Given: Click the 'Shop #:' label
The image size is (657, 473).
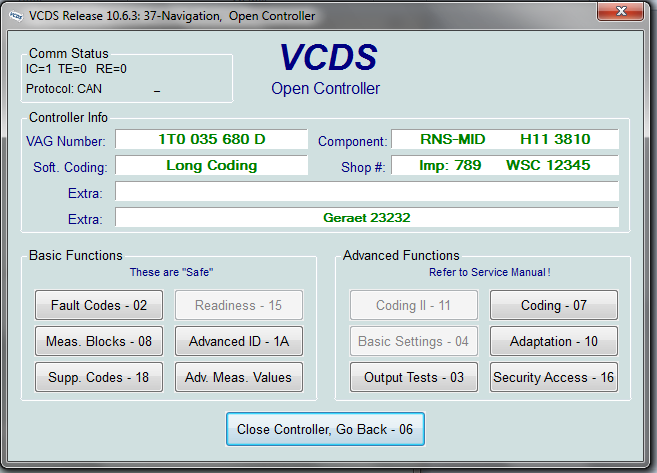Looking at the screenshot, I should (x=363, y=168).
